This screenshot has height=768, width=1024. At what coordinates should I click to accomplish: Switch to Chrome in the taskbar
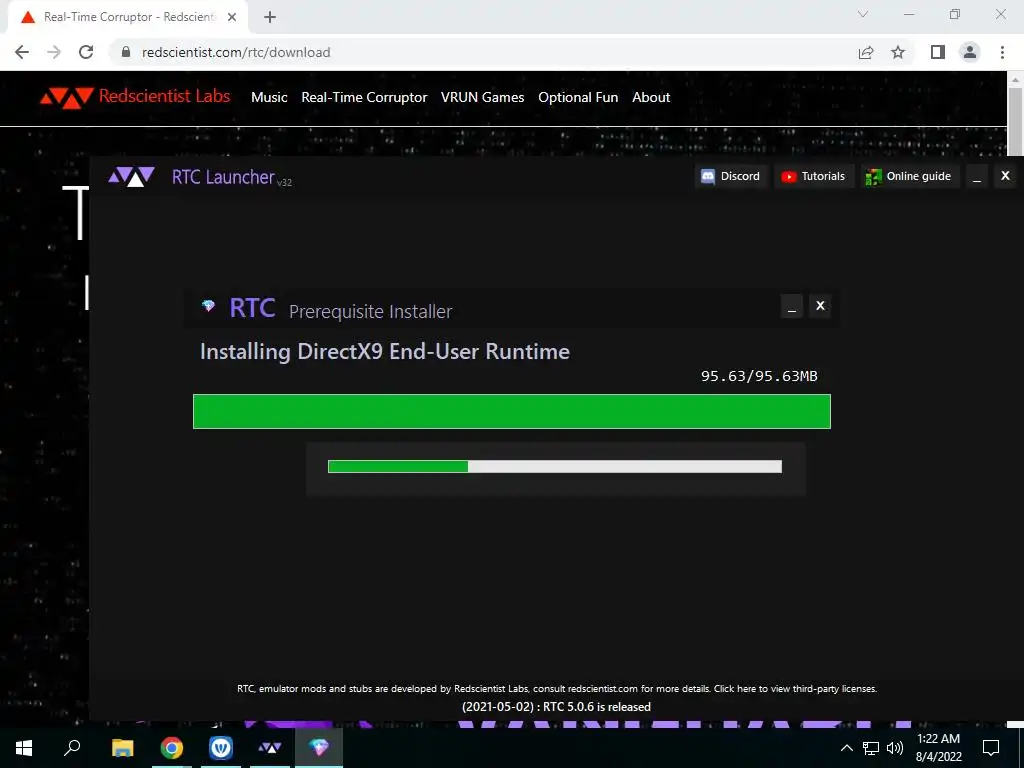[x=172, y=748]
